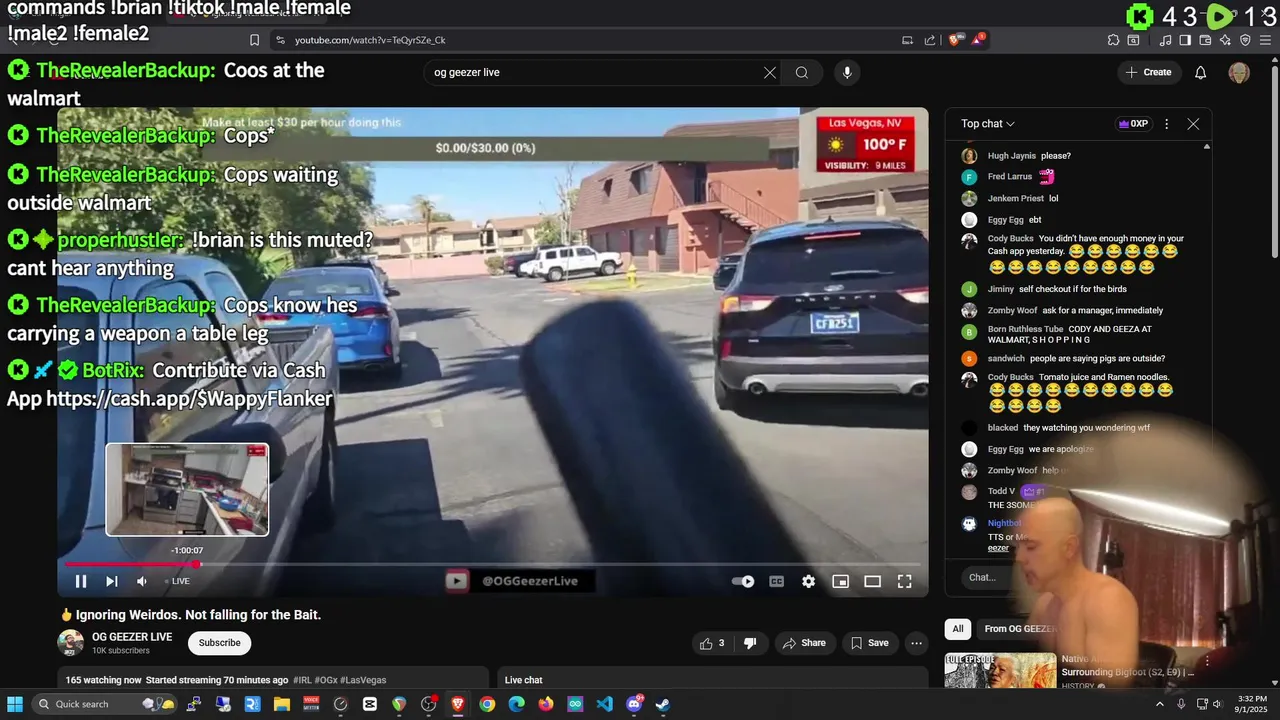Like the video with thumbs up
This screenshot has height=720, width=1280.
pyautogui.click(x=712, y=643)
